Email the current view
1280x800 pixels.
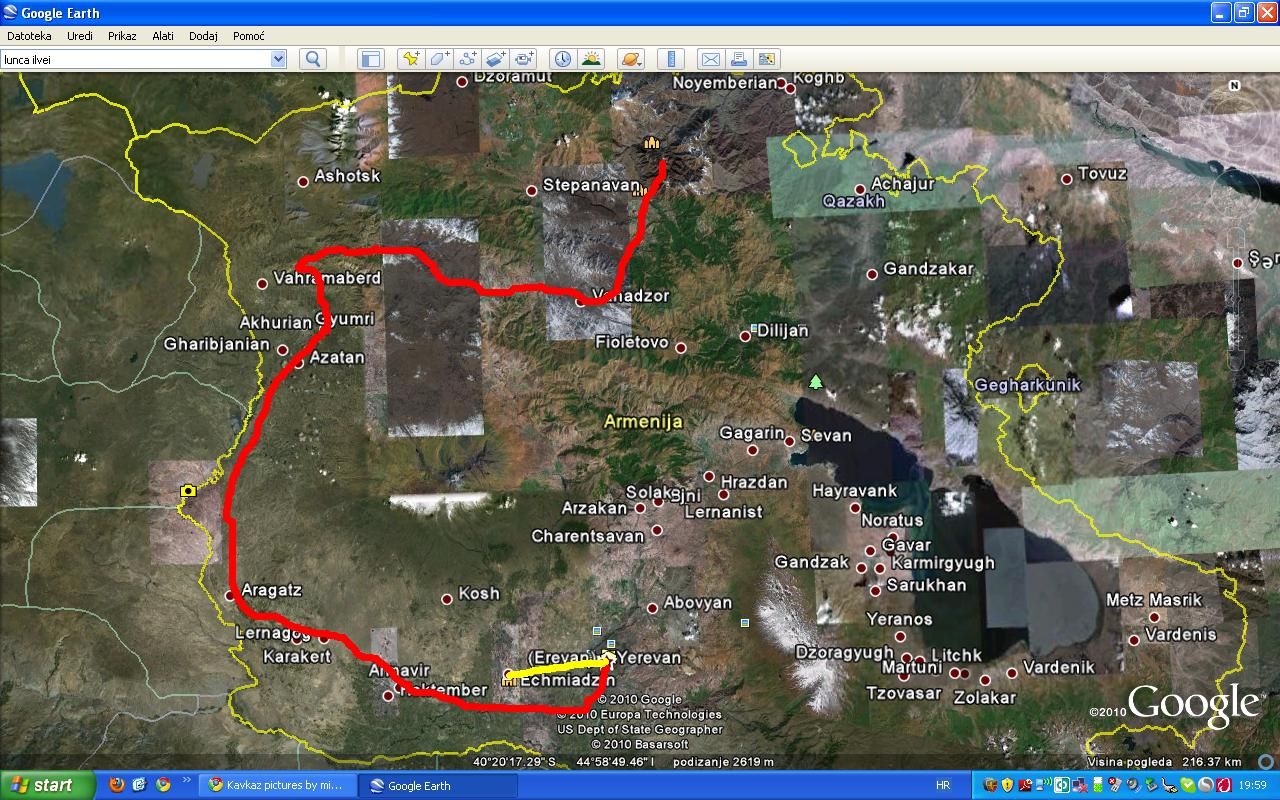[710, 59]
